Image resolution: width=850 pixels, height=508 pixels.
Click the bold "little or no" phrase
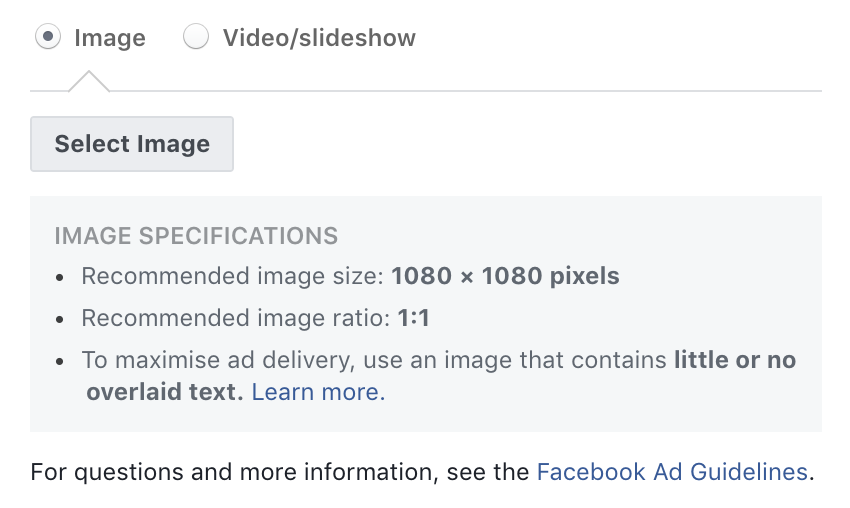pyautogui.click(x=735, y=359)
